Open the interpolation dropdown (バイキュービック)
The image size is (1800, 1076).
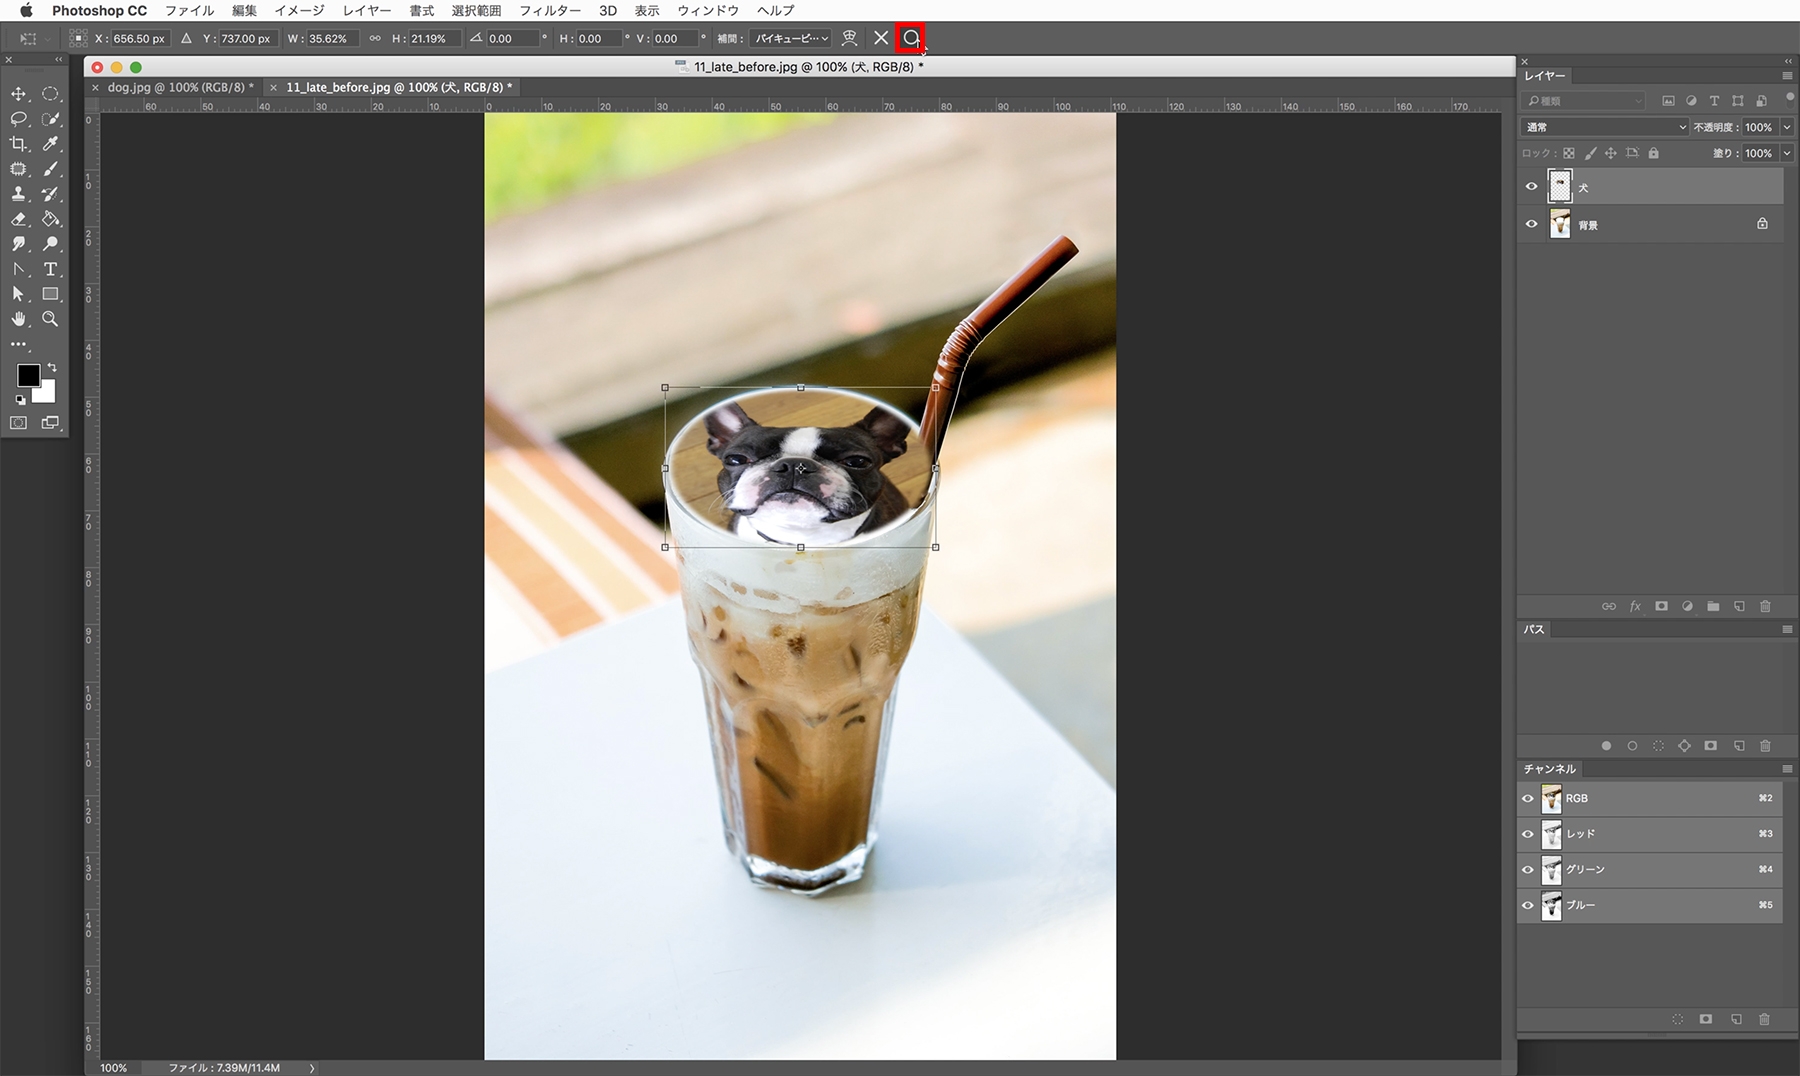[x=791, y=38]
